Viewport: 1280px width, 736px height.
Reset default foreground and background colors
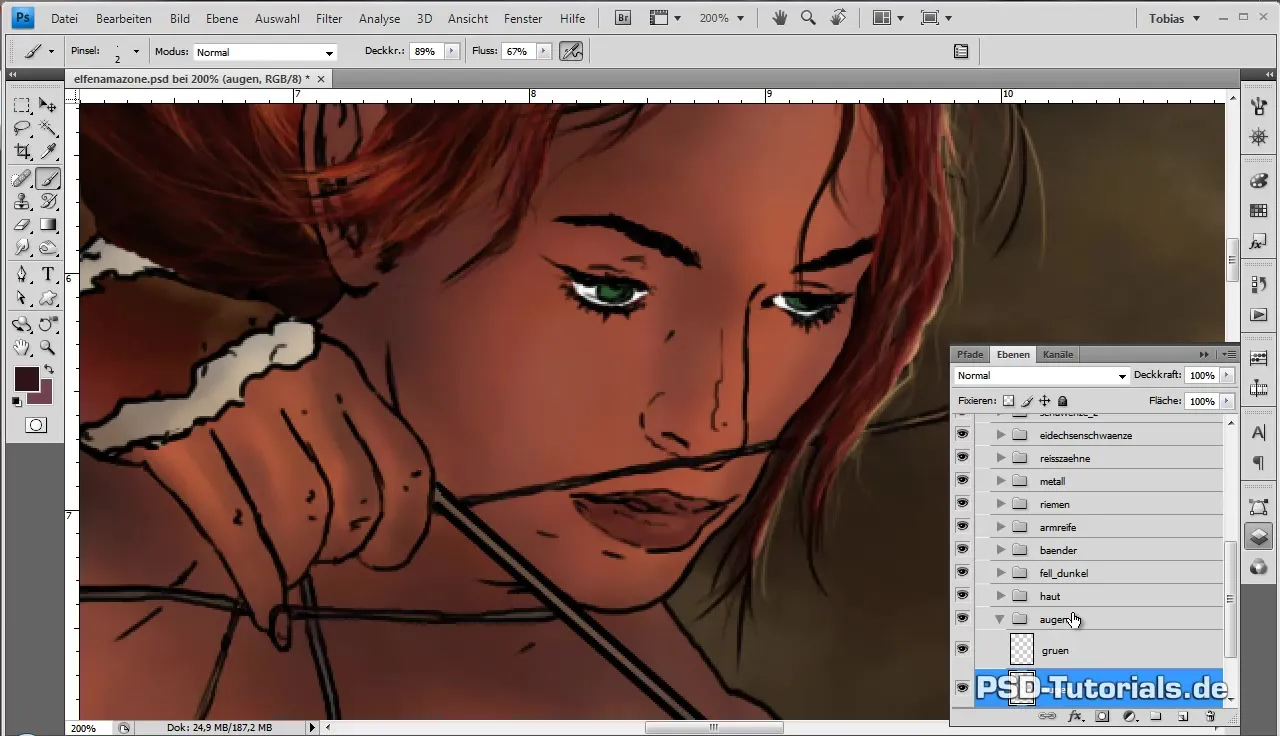pos(17,402)
